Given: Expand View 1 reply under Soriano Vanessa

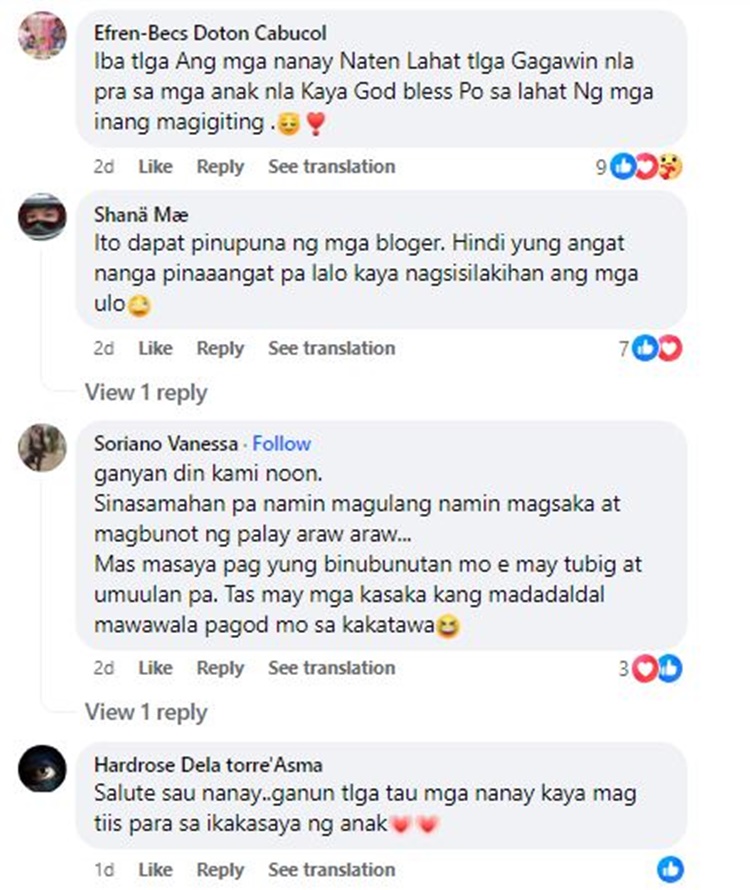Looking at the screenshot, I should (146, 712).
